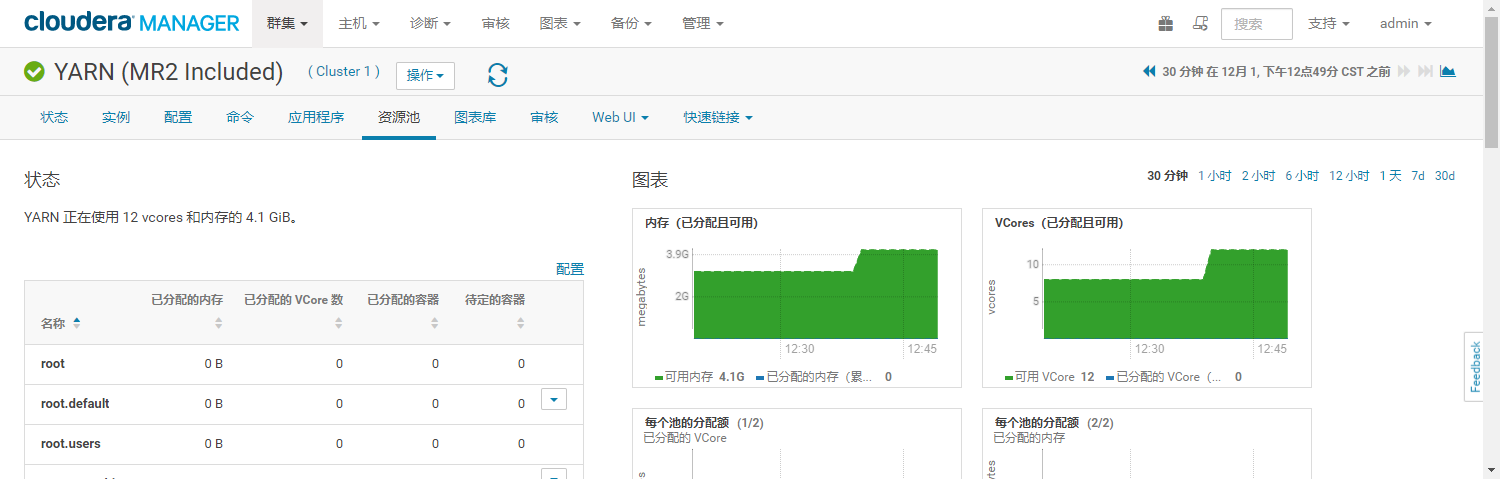This screenshot has height=479, width=1500.
Task: Click the 已分配的 VCore legend entry
Action: 1173,377
